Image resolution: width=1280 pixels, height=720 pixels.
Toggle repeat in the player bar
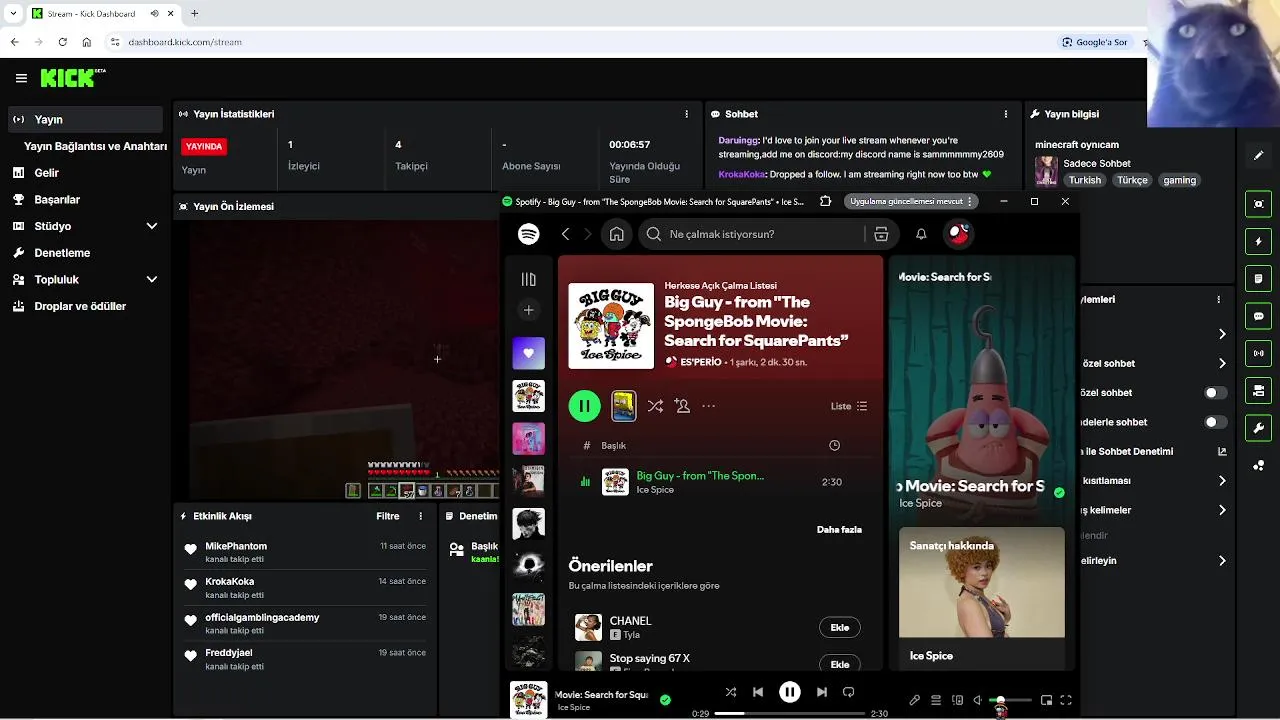[849, 692]
